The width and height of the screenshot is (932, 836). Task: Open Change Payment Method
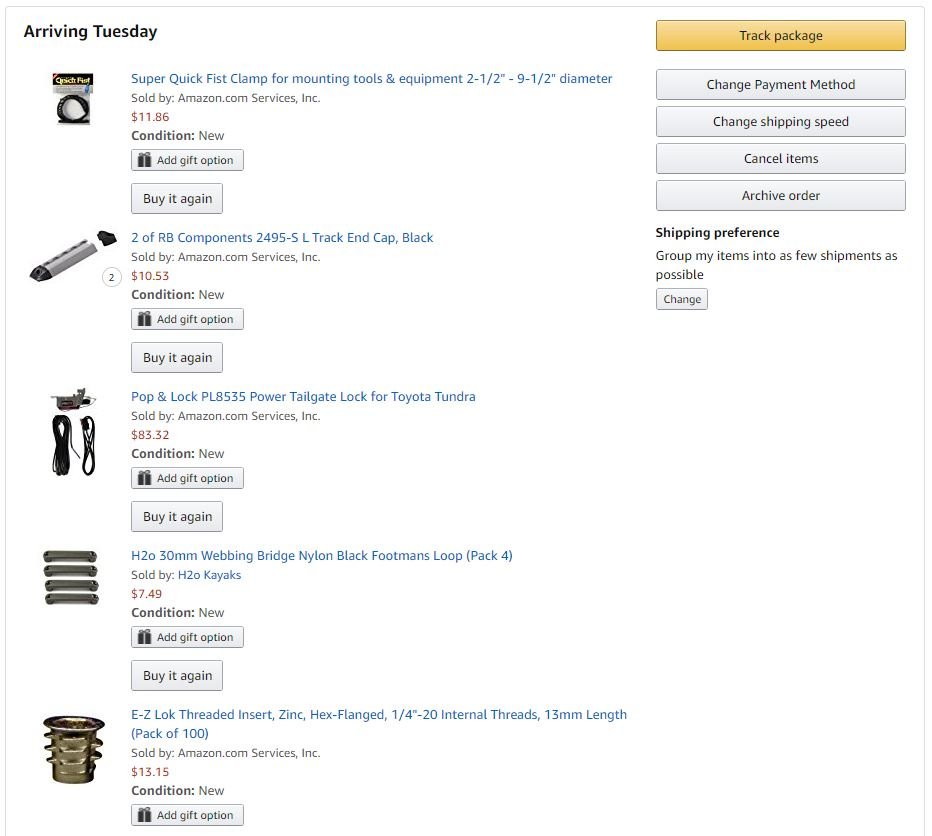coord(780,84)
